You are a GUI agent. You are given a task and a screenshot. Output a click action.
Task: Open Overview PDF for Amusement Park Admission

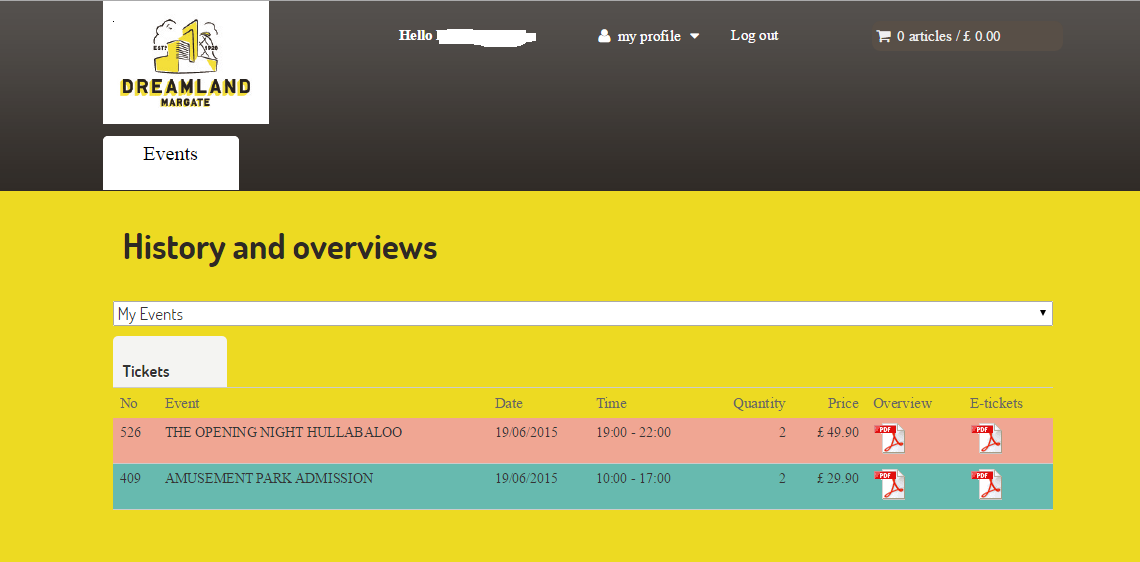[x=889, y=485]
